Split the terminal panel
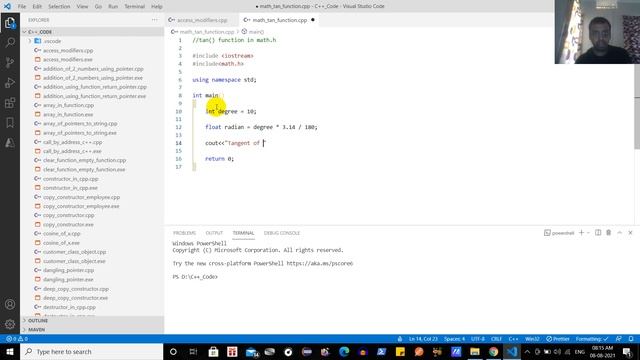The image size is (640, 360). click(x=598, y=233)
